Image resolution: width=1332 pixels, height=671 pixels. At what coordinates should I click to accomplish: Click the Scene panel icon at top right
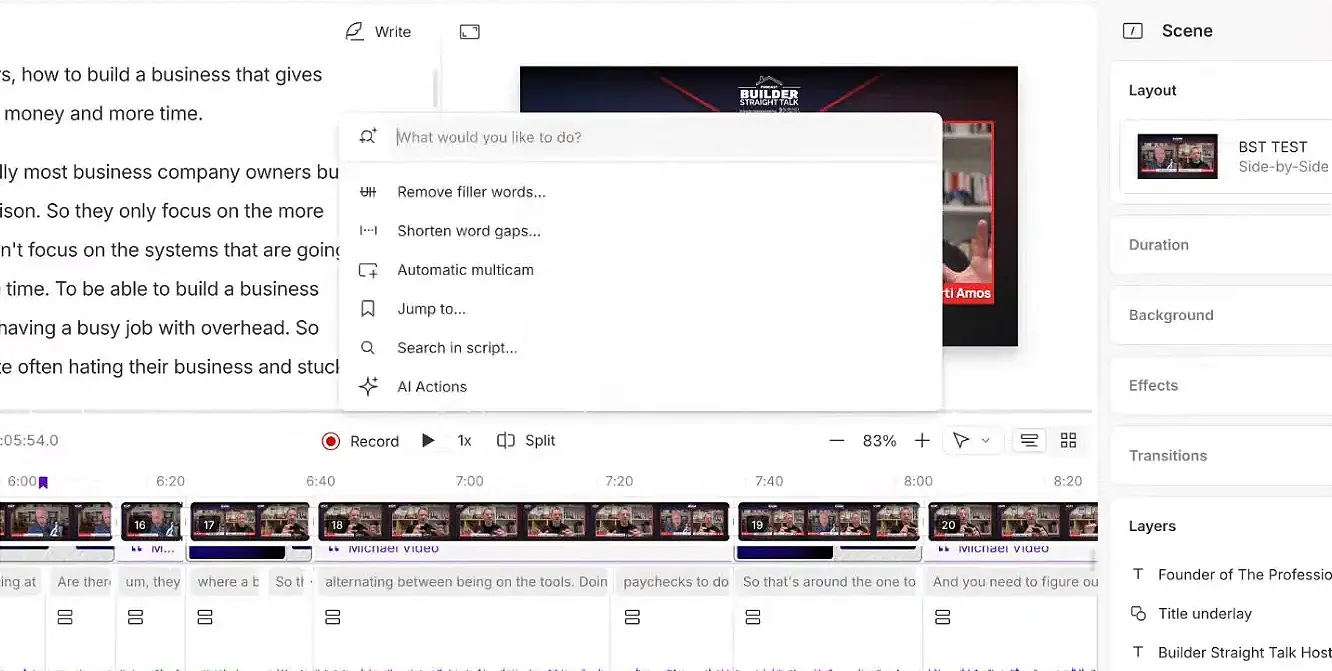point(1133,31)
